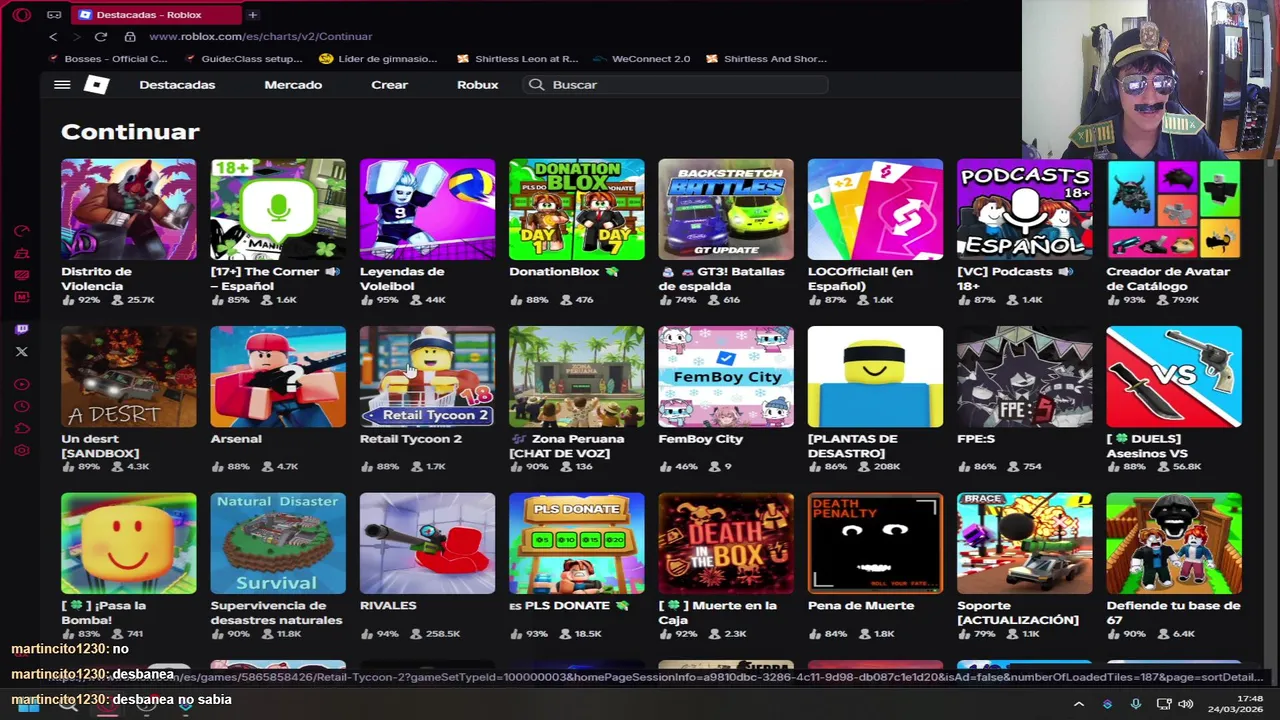Click the Buscar search field

675,85
